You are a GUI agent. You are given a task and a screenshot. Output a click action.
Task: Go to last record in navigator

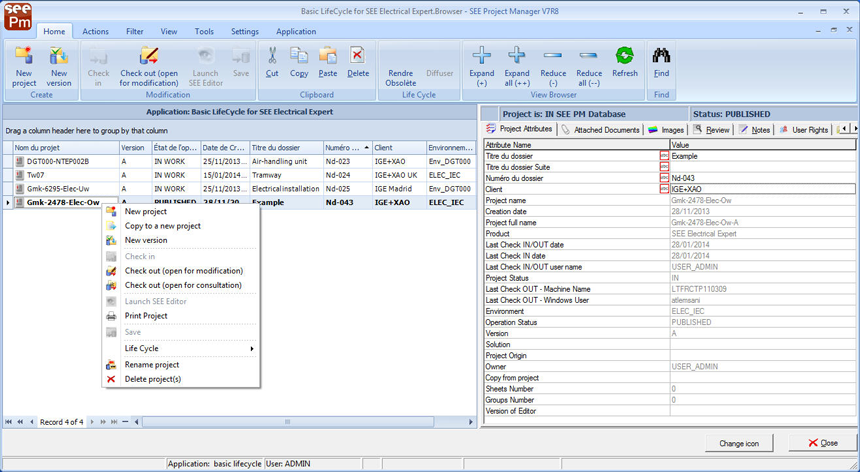point(114,422)
